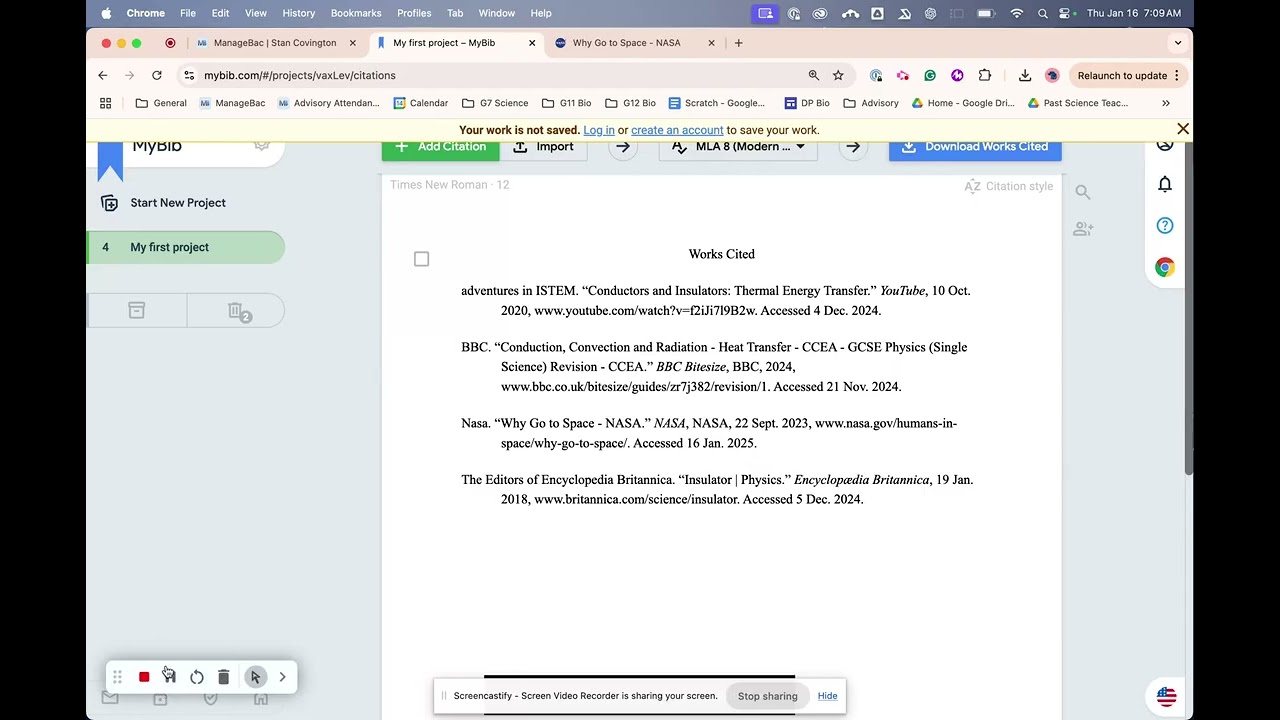Open the Times New Roman 12 font setting
The width and height of the screenshot is (1280, 720).
(x=450, y=185)
